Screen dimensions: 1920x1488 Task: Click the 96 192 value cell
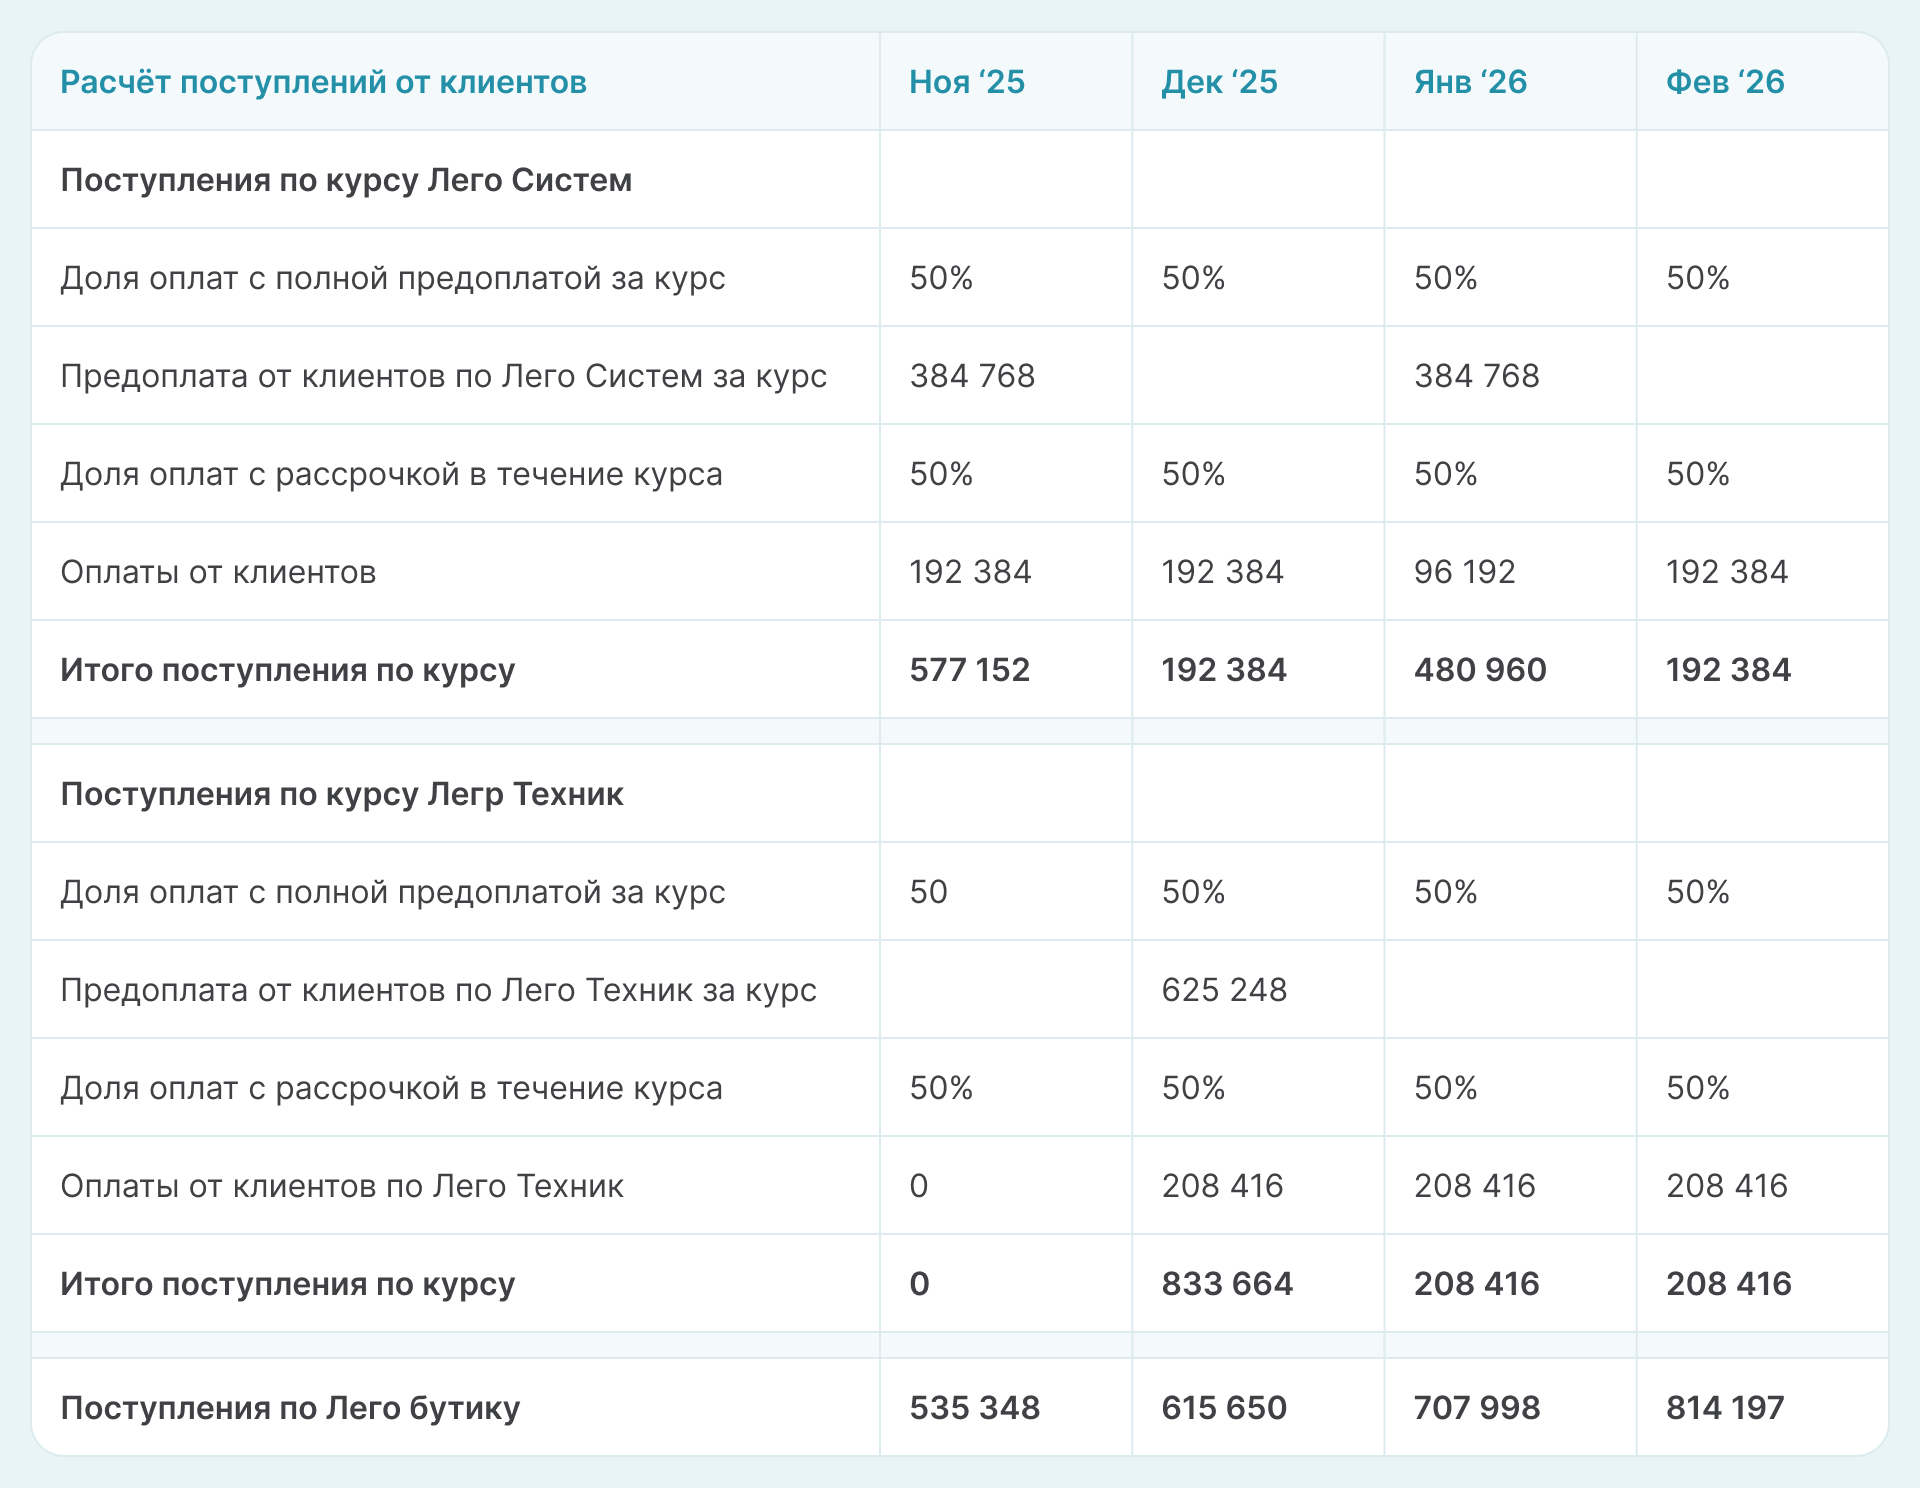[x=1464, y=572]
